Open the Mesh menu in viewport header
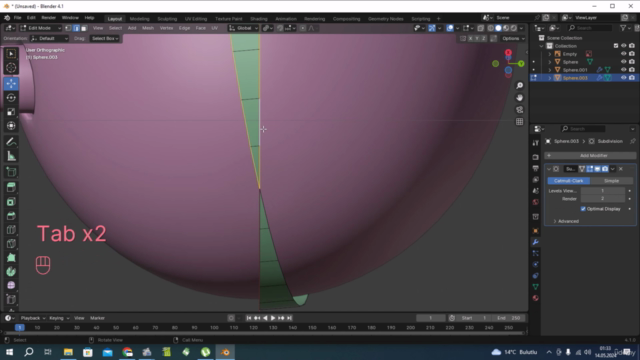The width and height of the screenshot is (640, 360). click(148, 28)
